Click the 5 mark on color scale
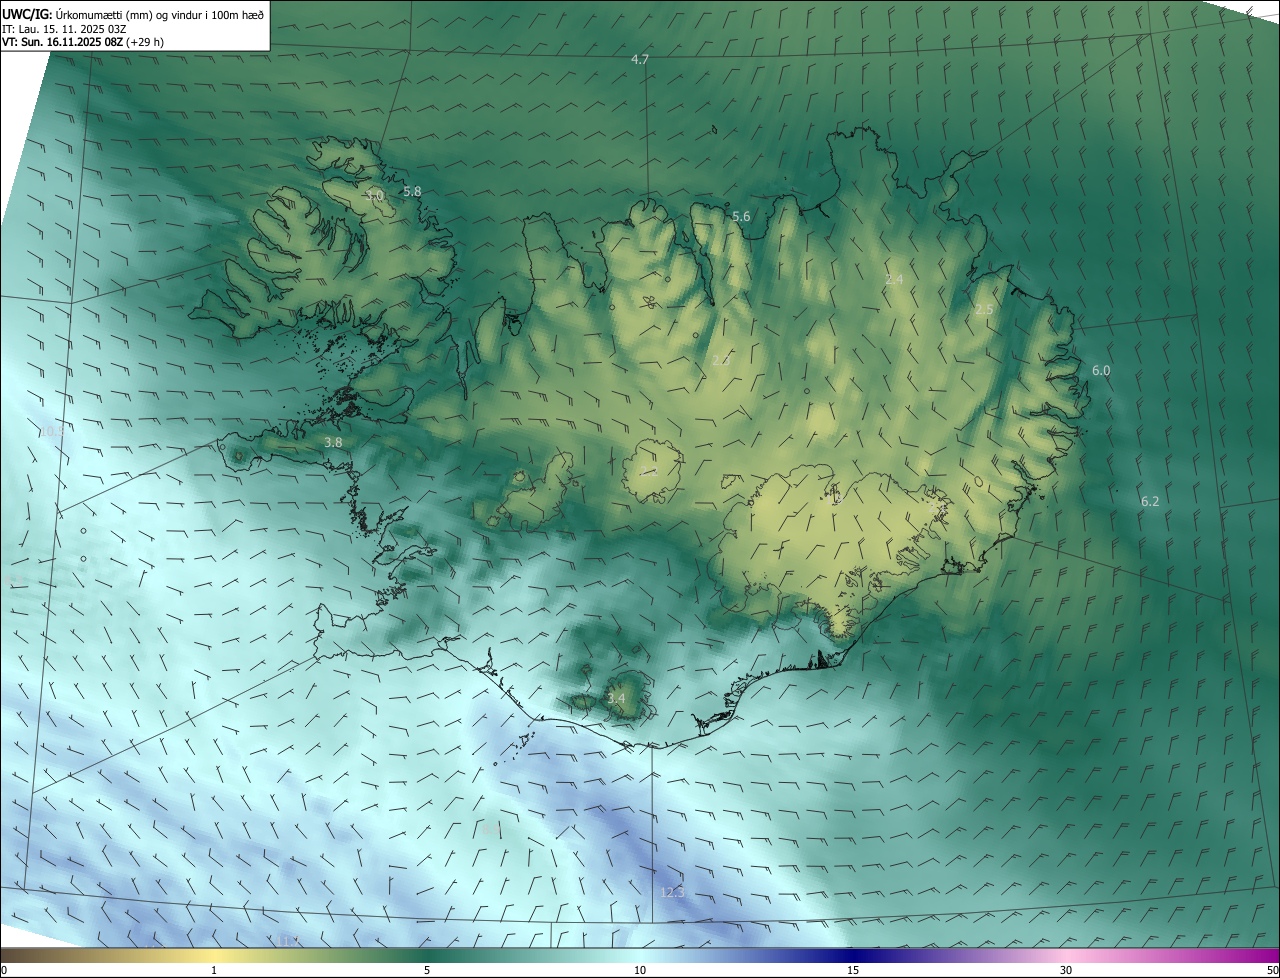 coord(427,970)
